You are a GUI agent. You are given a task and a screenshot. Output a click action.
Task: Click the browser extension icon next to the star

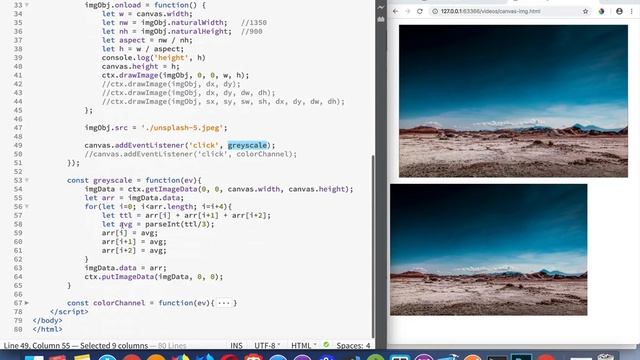pyautogui.click(x=602, y=11)
